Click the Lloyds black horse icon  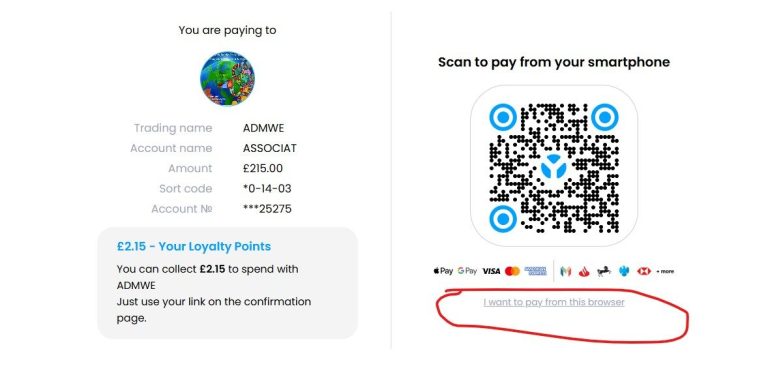(x=604, y=271)
